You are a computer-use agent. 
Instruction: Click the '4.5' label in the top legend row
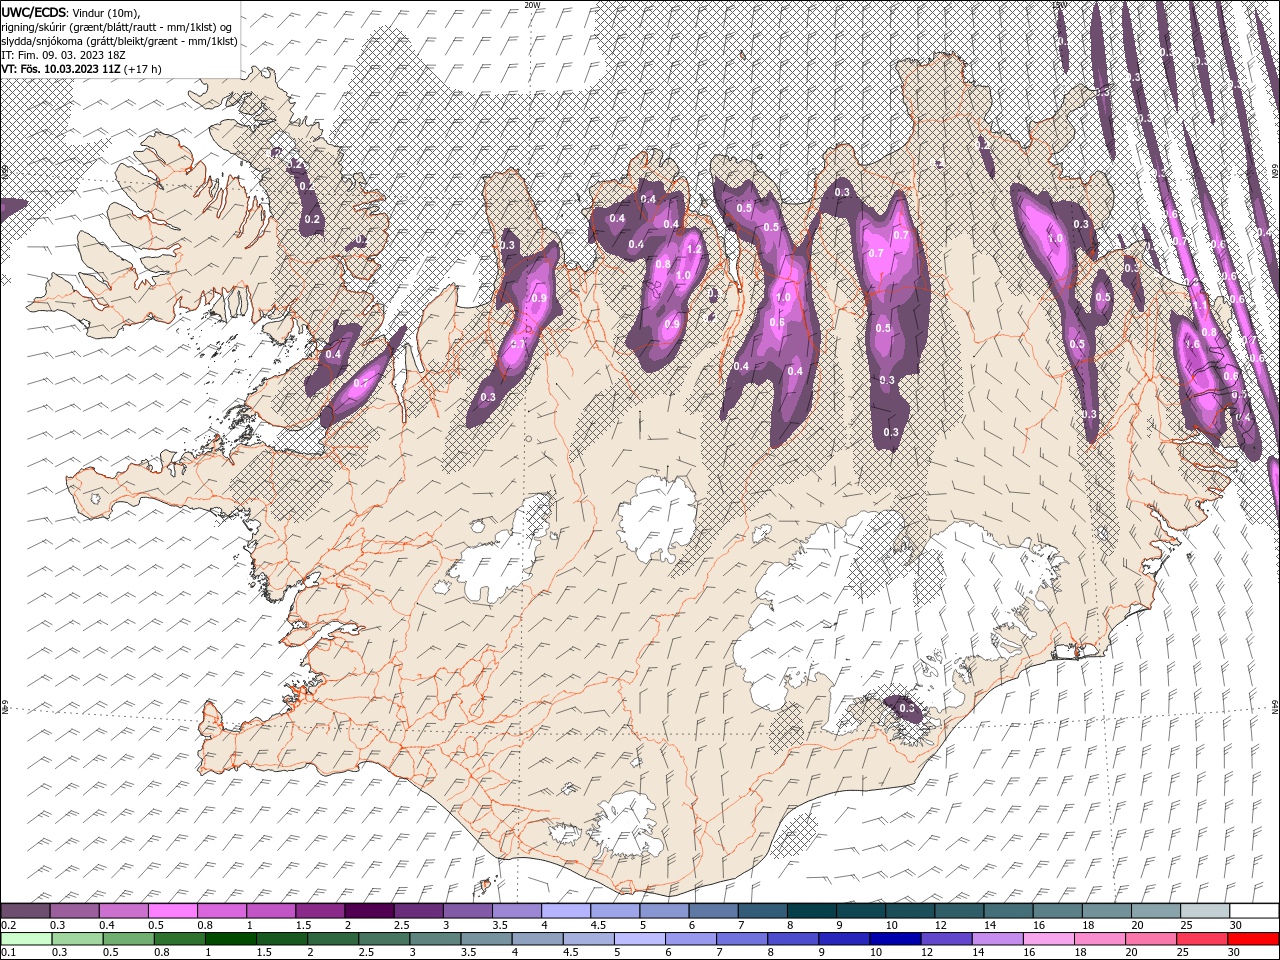pos(598,925)
